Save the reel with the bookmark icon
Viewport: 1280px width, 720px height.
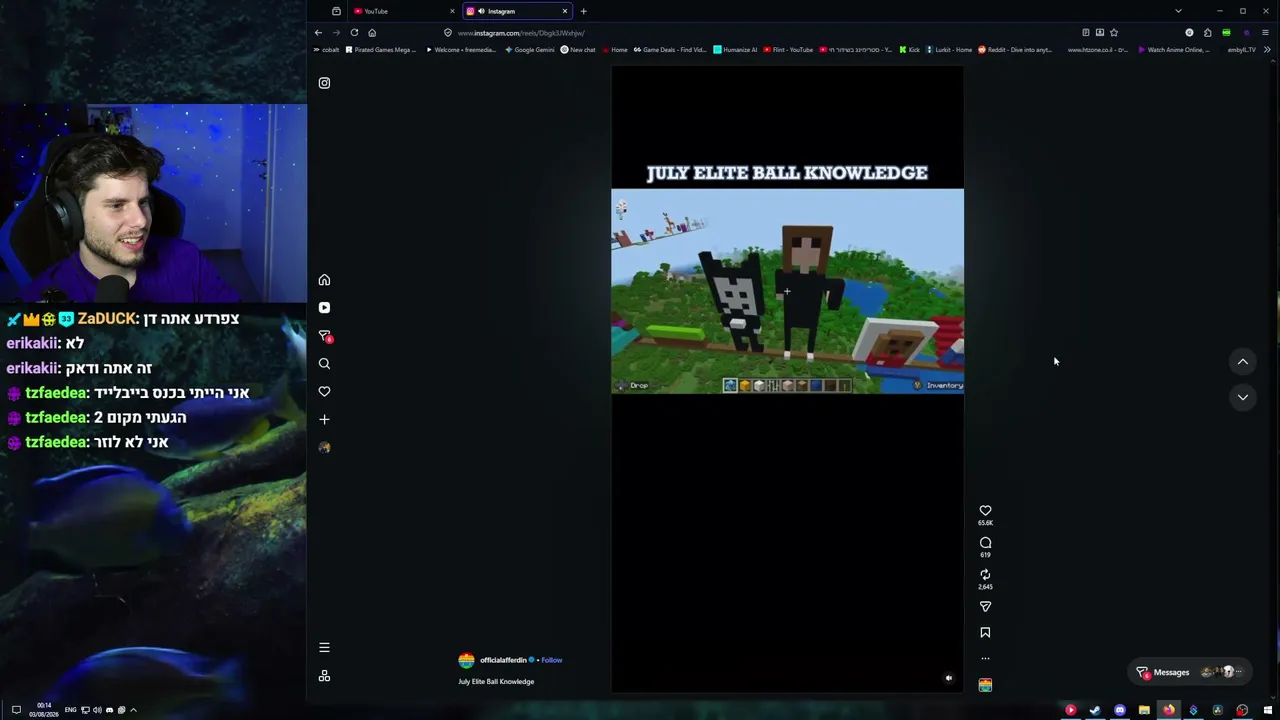[985, 633]
